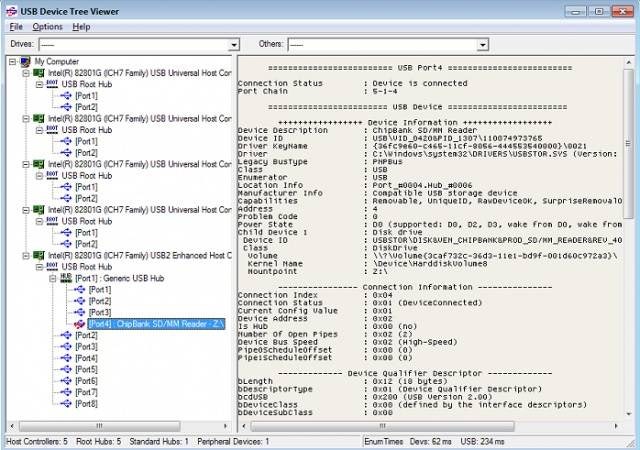Click the details pane scroll-down arrow
640x450 pixels.
click(x=629, y=414)
